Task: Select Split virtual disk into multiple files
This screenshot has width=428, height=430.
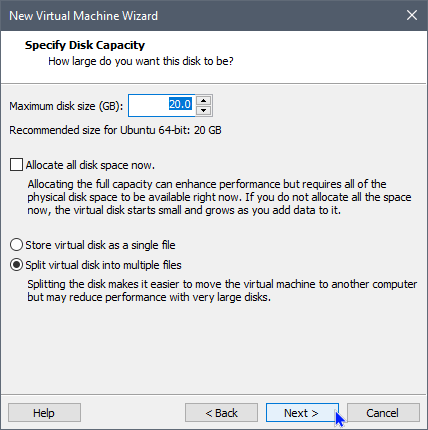Action: tap(16, 265)
